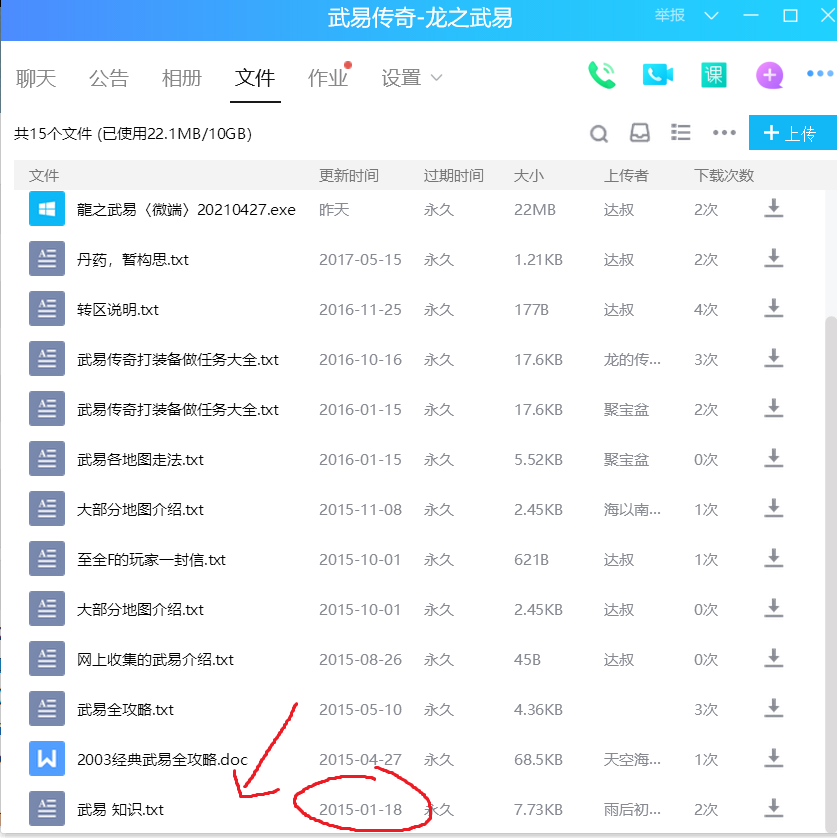This screenshot has height=838, width=837.
Task: Start a group voice call
Action: pyautogui.click(x=602, y=75)
